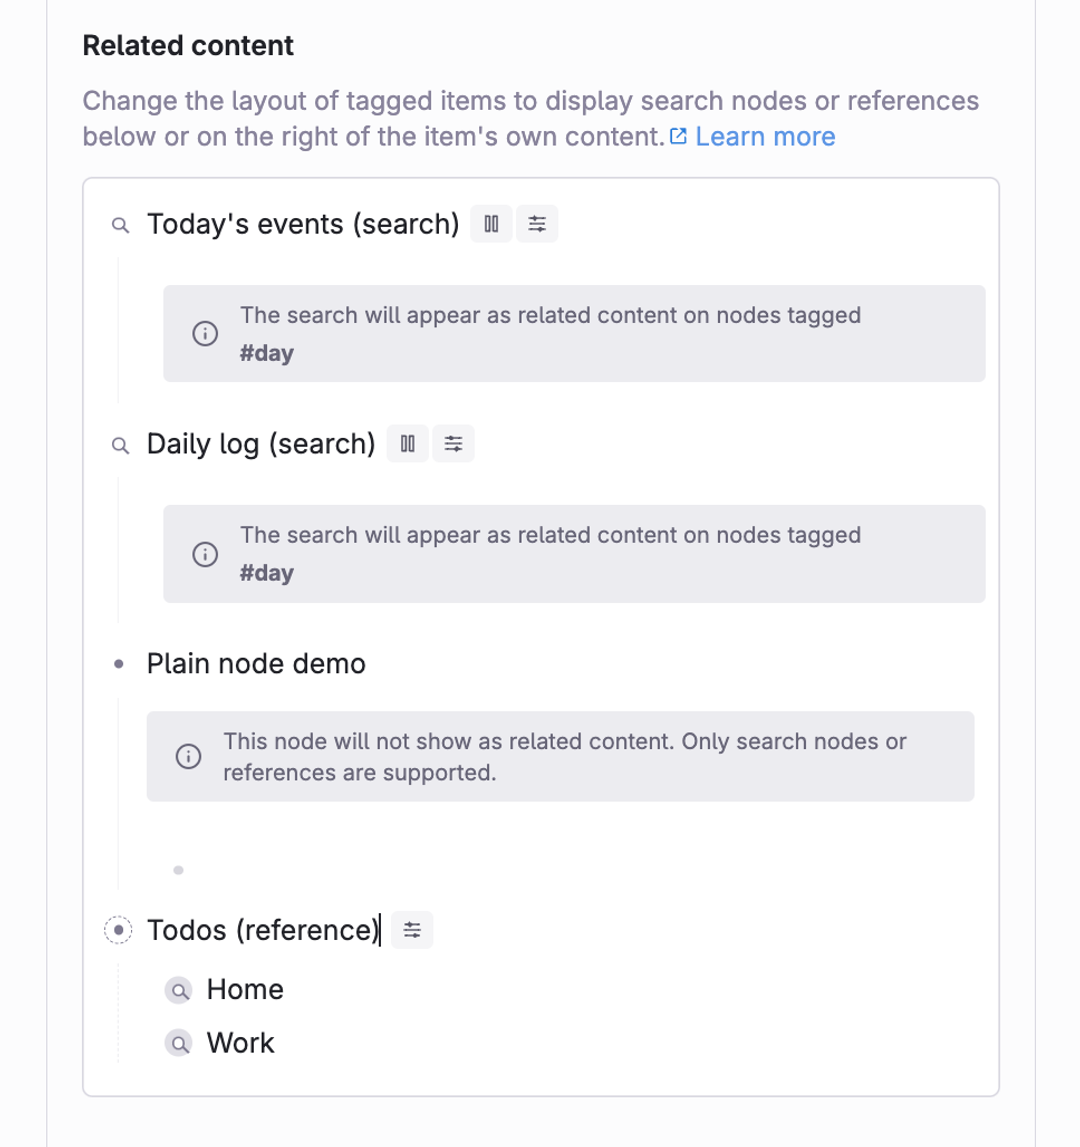The image size is (1080, 1147).
Task: Click the Home search node icon
Action: [x=178, y=990]
